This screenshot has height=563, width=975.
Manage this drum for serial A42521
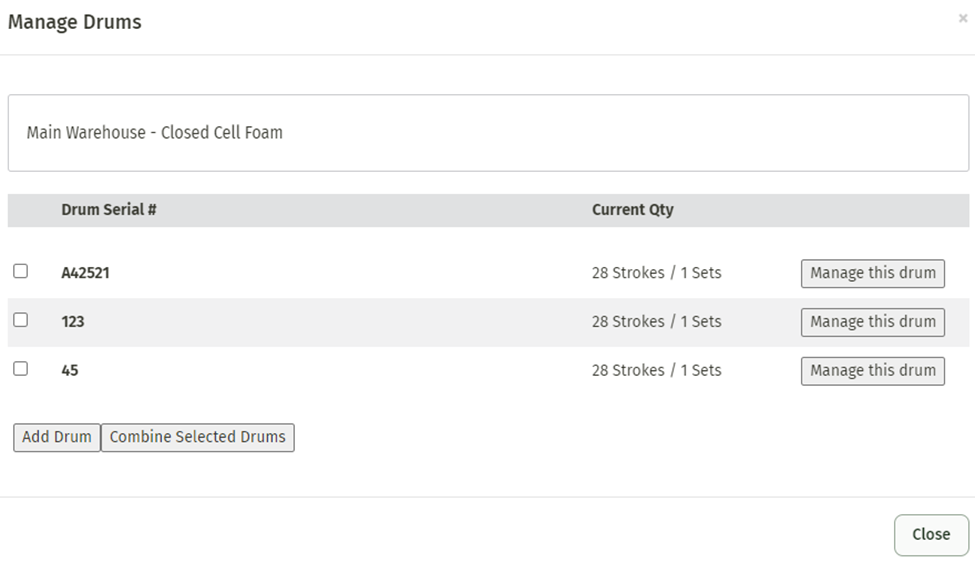[872, 273]
